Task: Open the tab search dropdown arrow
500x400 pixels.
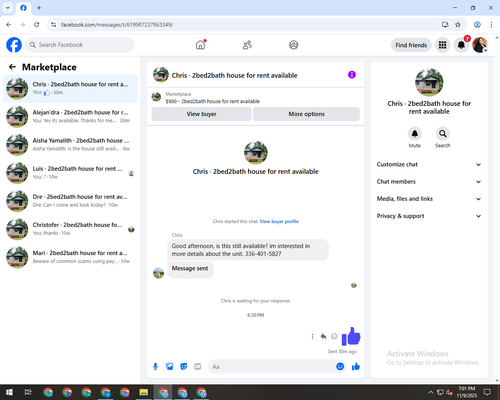Action: coord(8,8)
